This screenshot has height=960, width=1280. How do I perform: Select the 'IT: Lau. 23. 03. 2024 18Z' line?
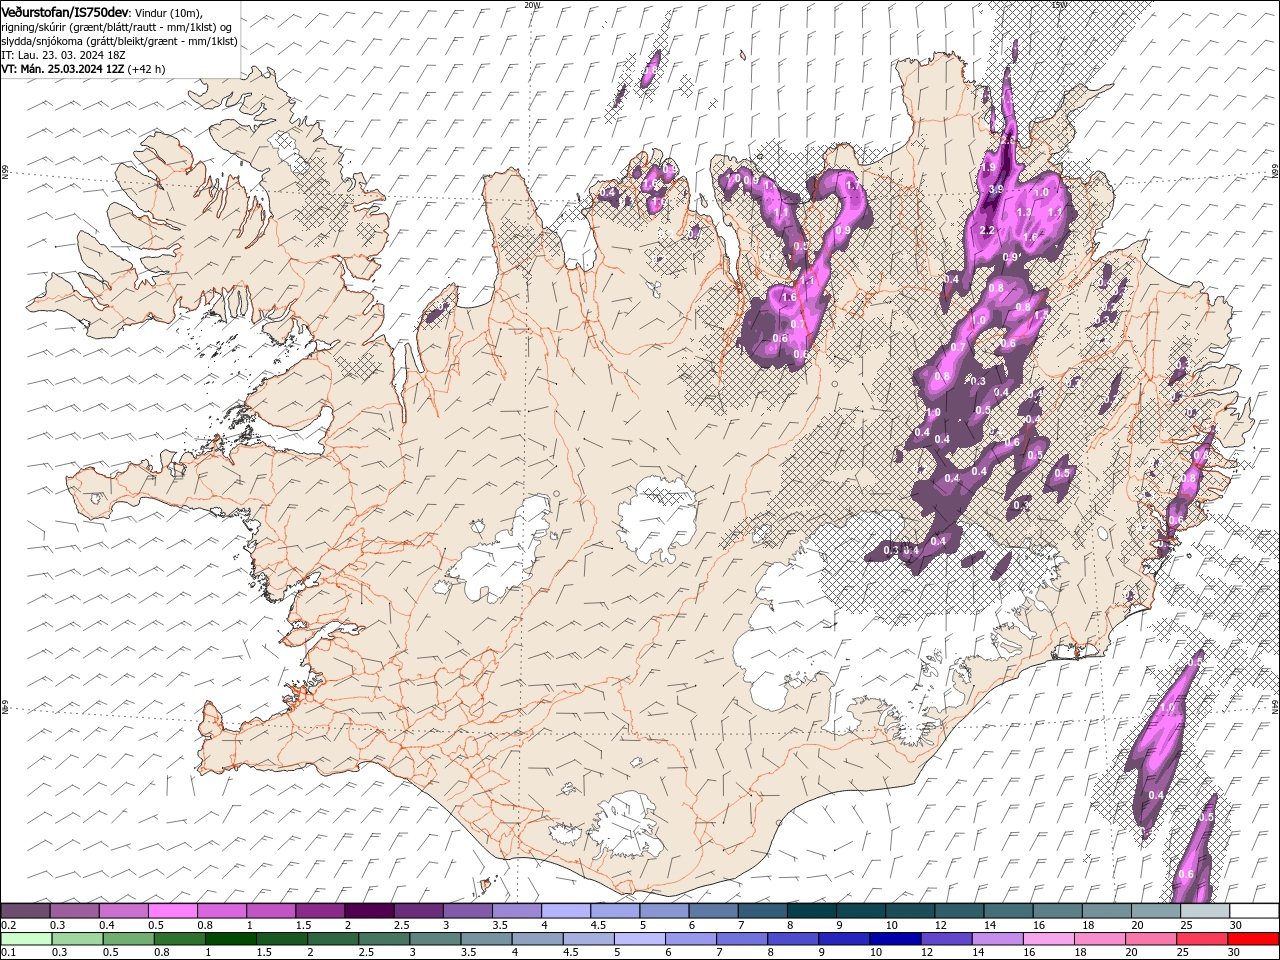tap(62, 55)
